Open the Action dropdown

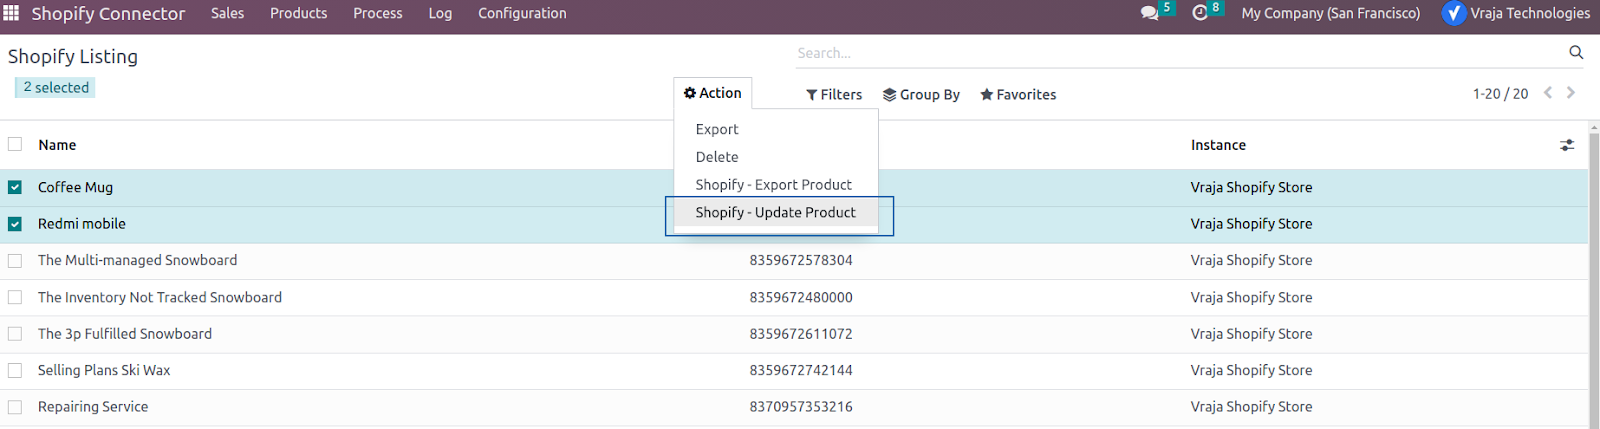(x=713, y=93)
